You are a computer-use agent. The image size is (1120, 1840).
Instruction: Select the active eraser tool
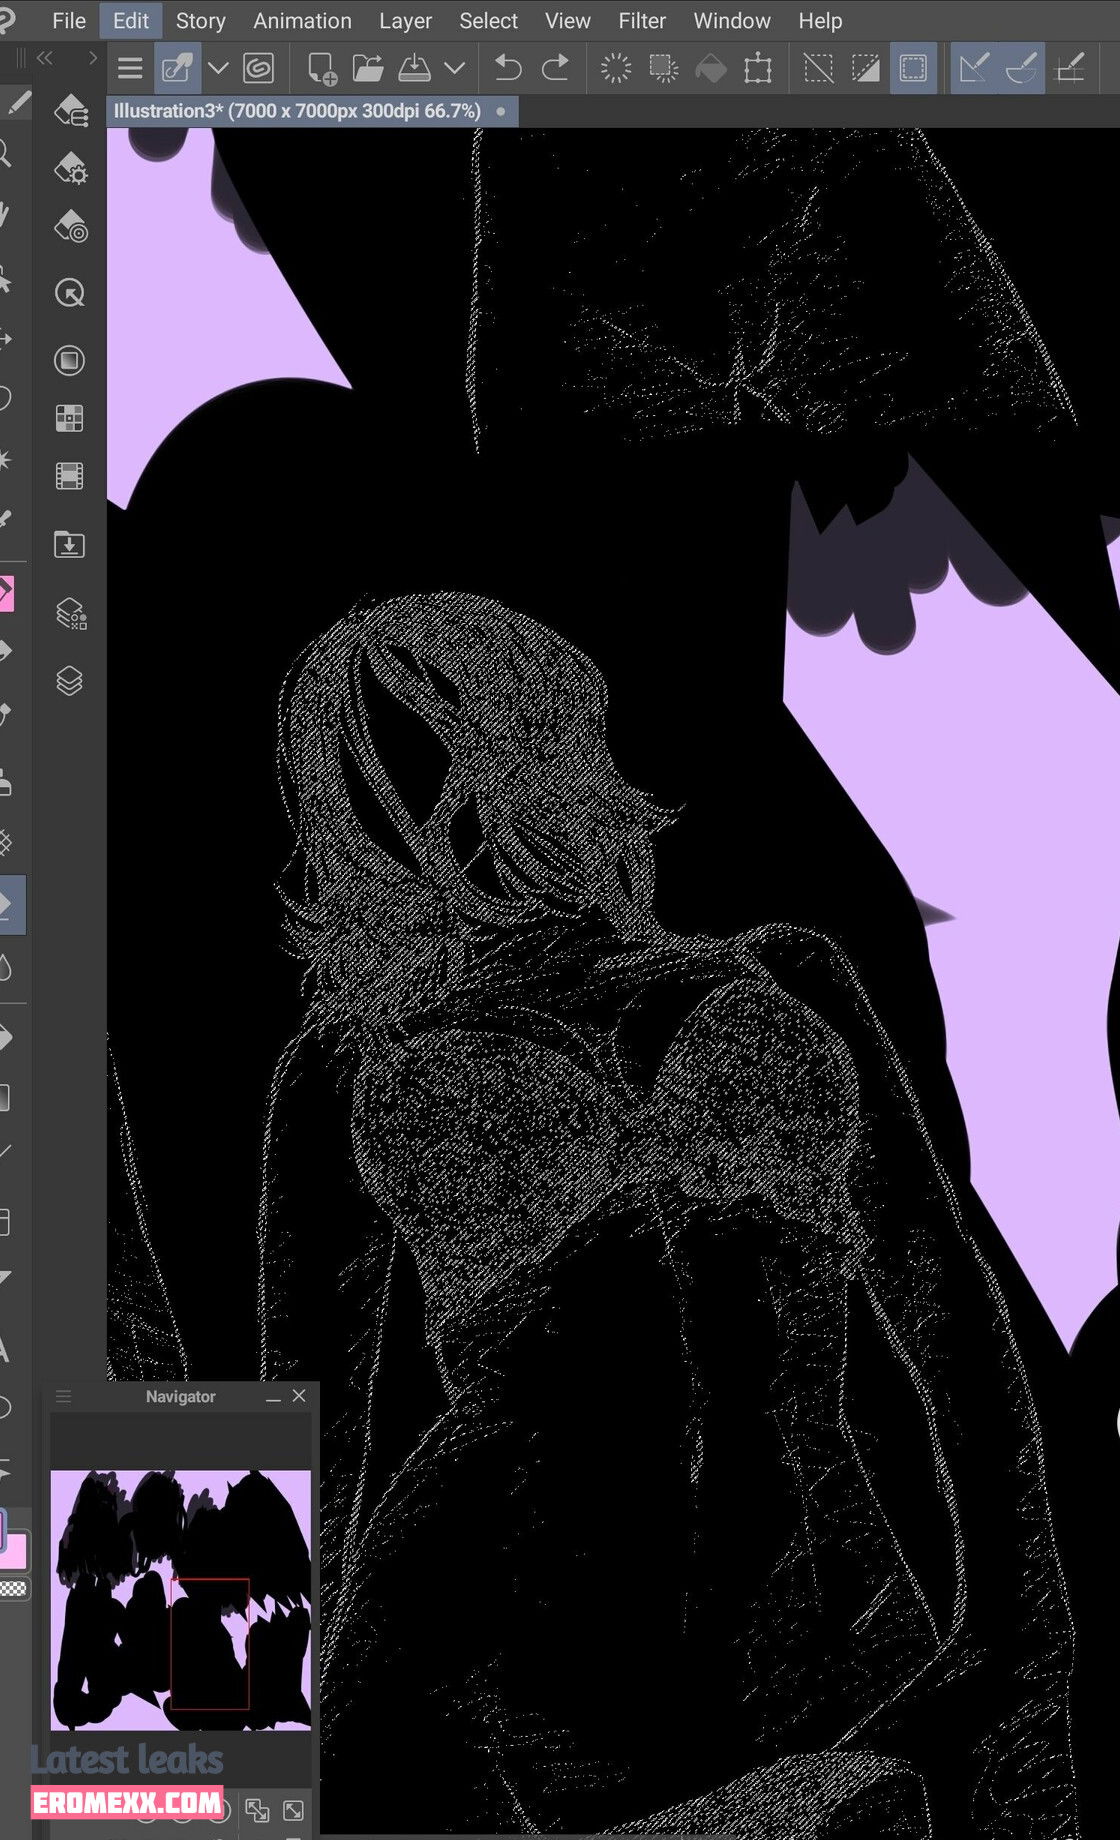pos(11,905)
